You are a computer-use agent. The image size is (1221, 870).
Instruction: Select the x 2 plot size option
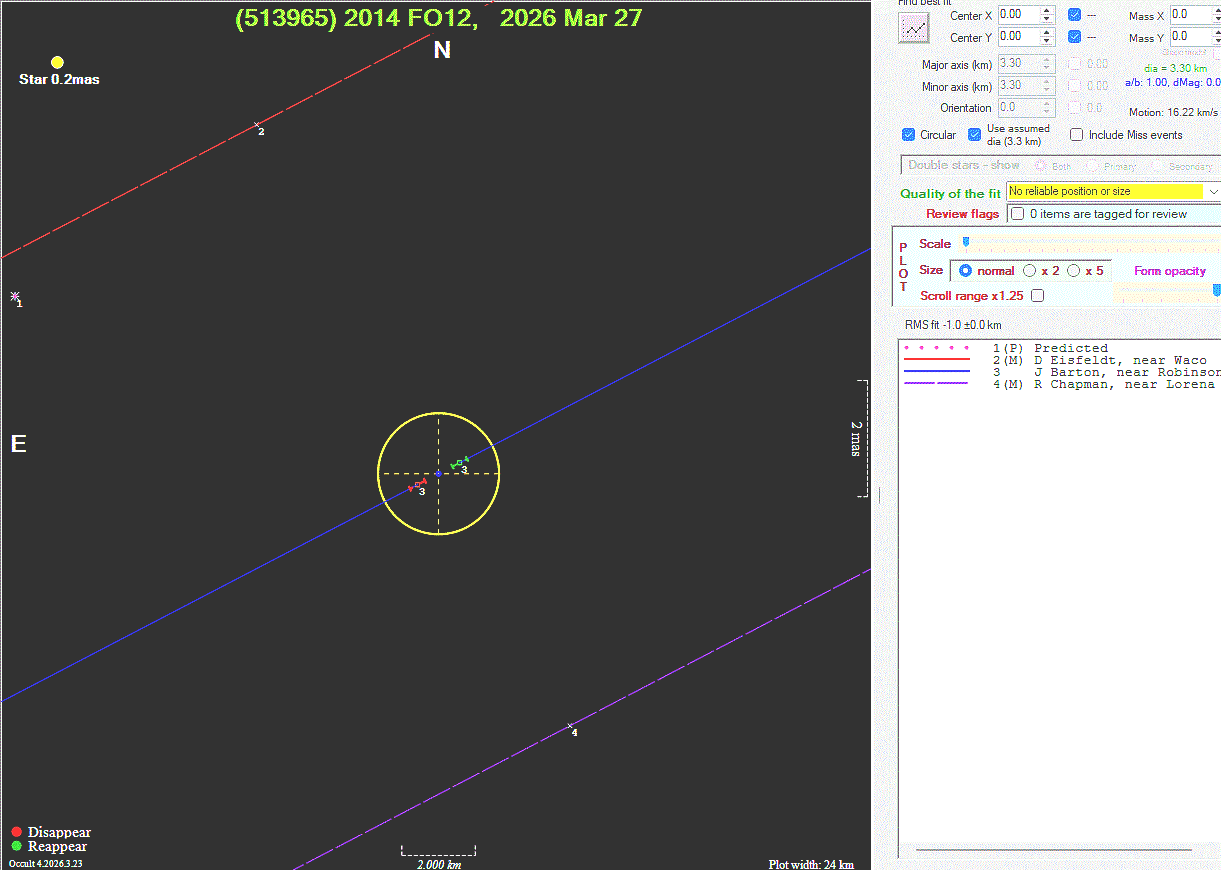1030,271
